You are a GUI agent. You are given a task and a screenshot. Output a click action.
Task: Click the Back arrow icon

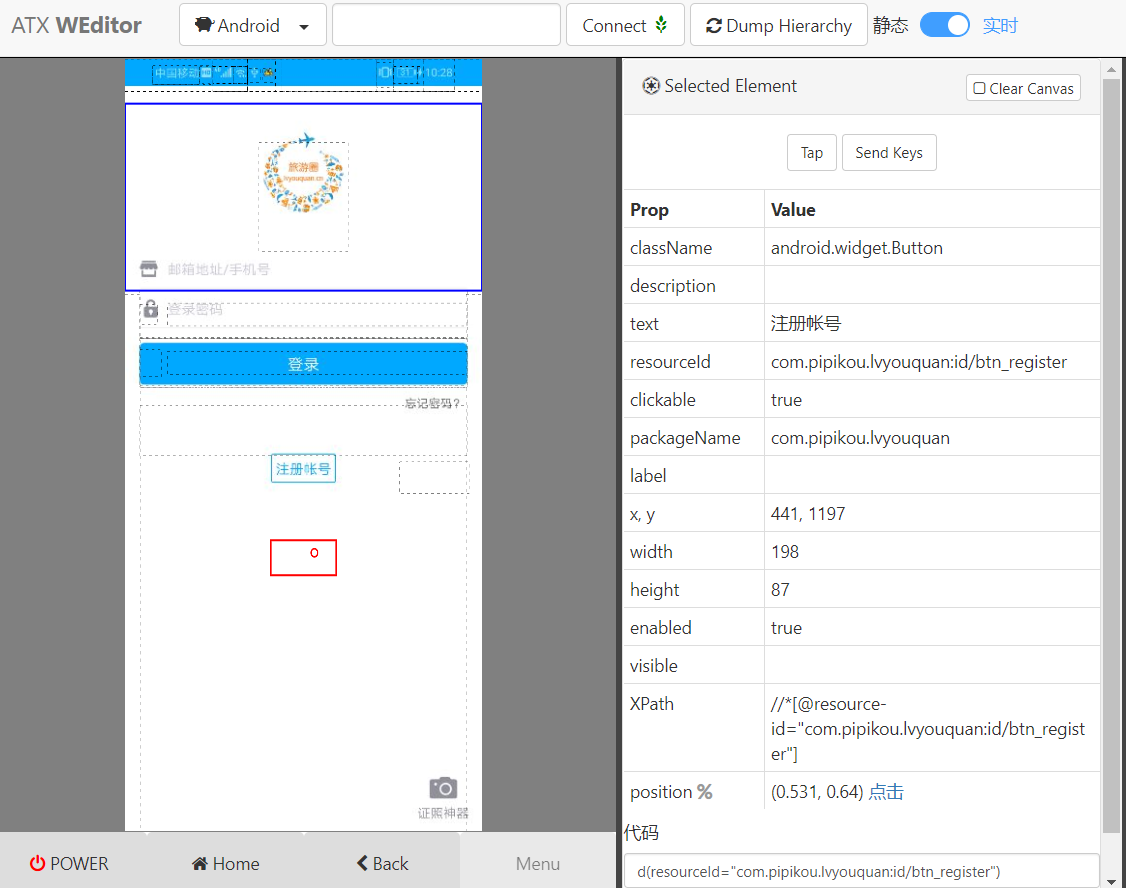click(362, 863)
